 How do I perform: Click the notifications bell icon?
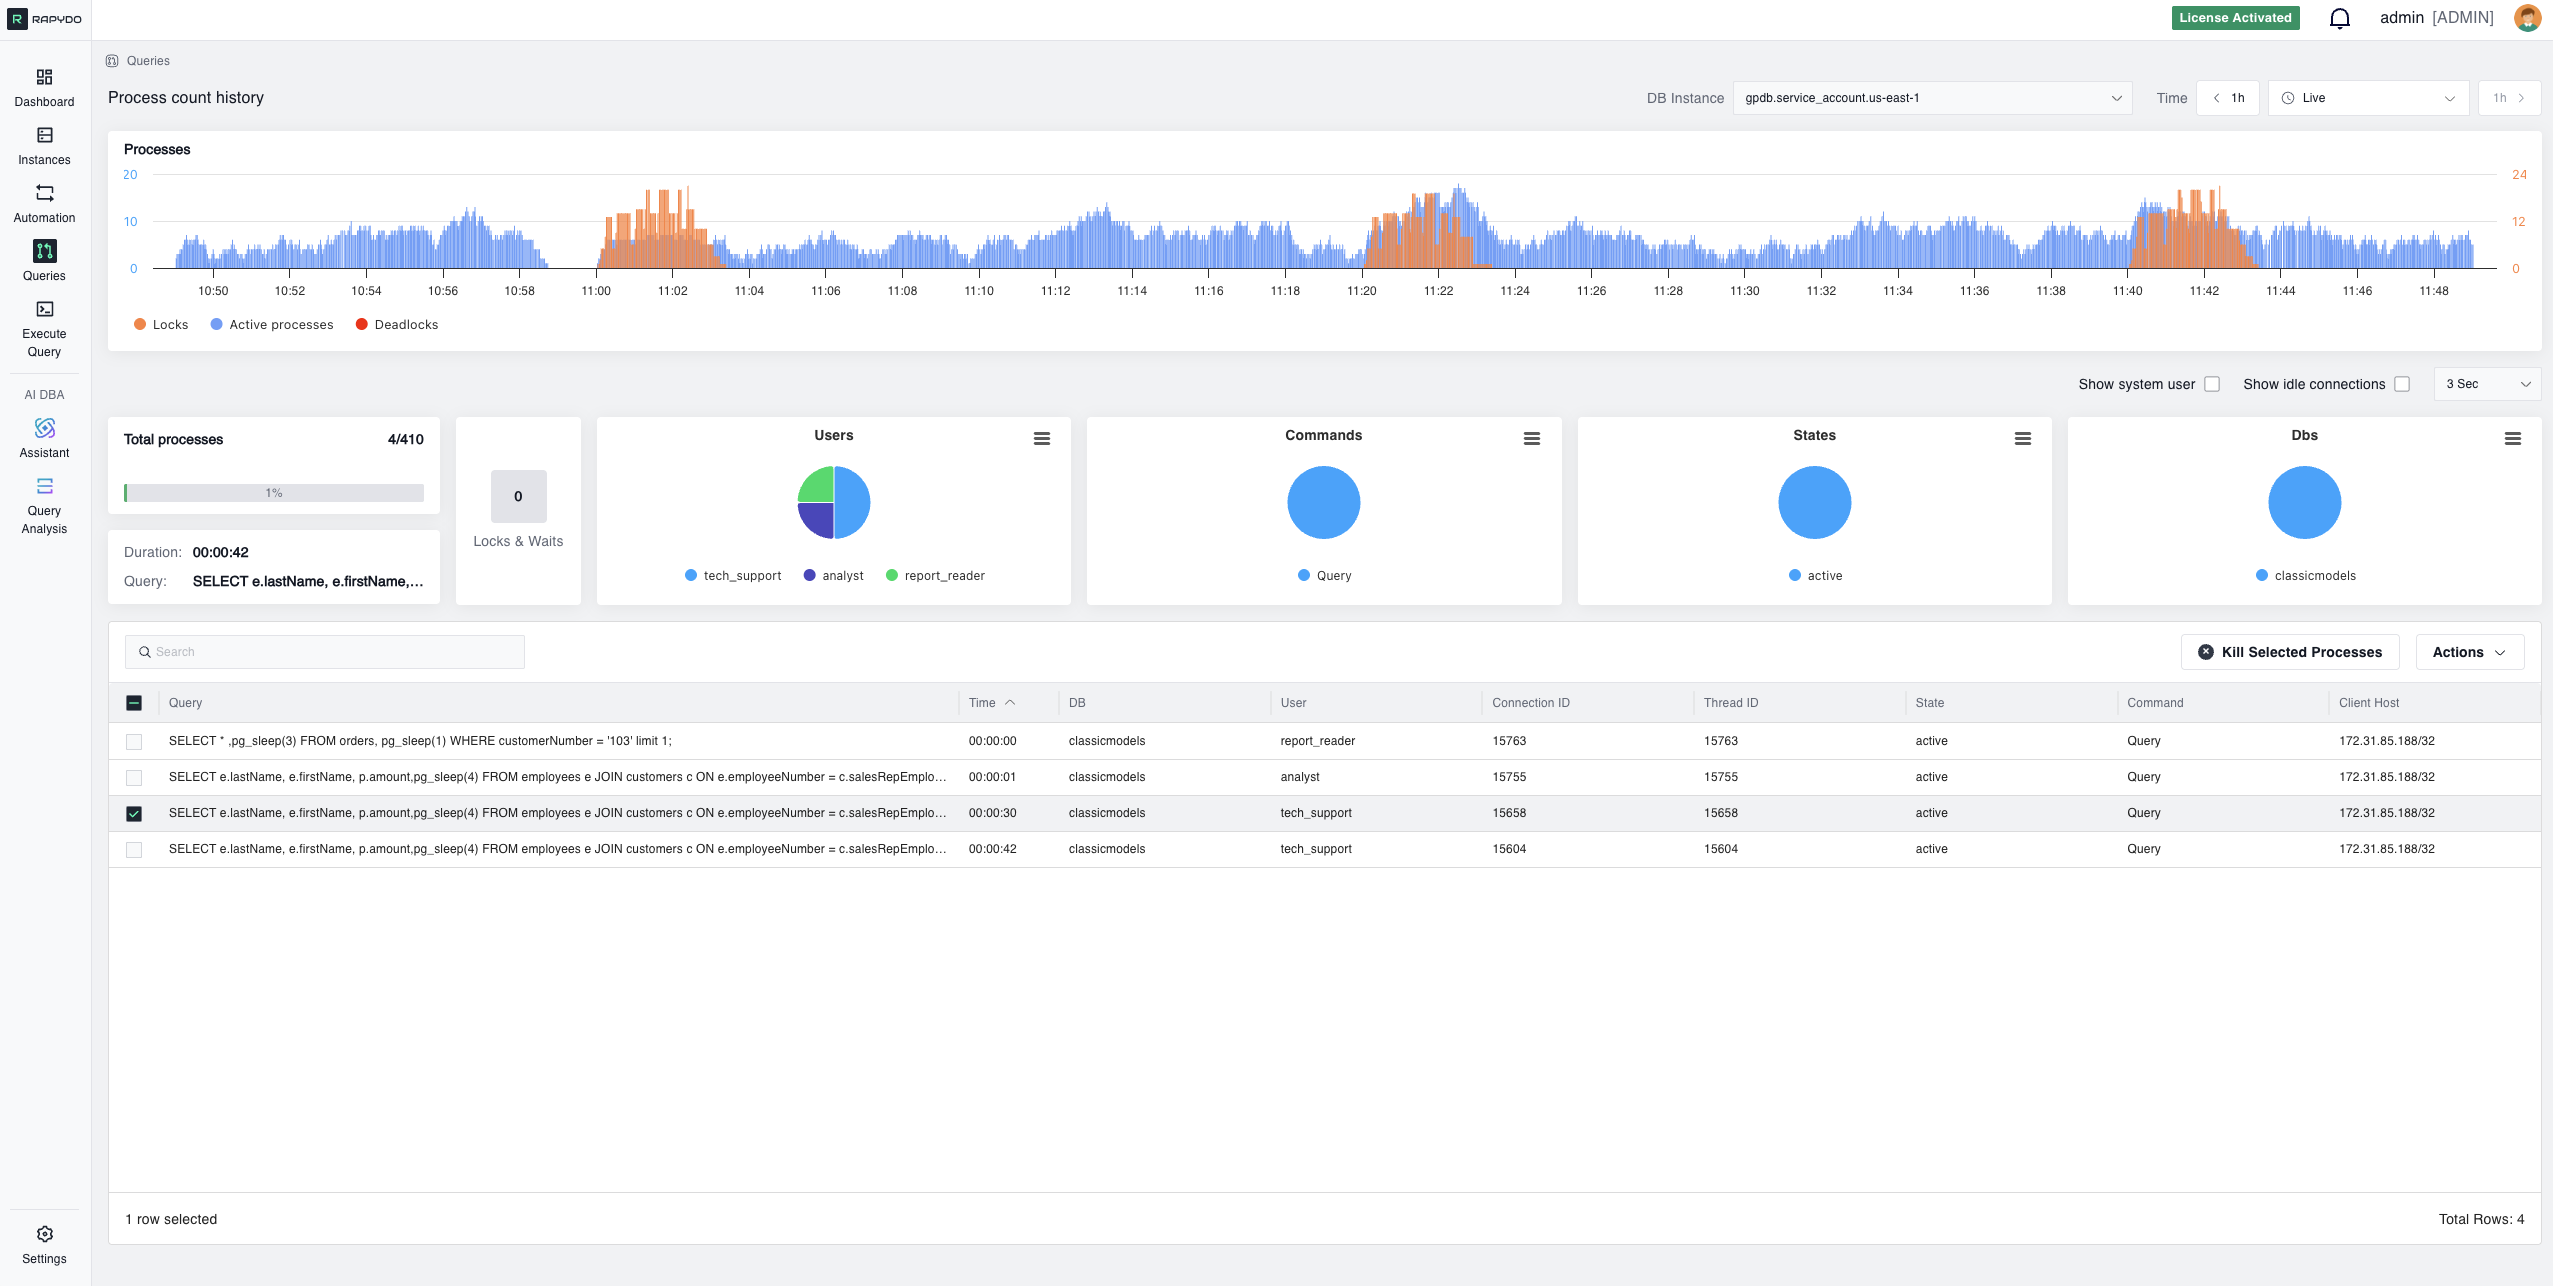tap(2339, 18)
